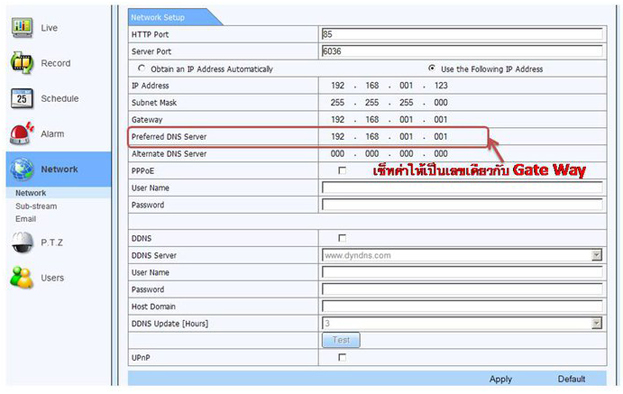Click IP Address last octet 123
The width and height of the screenshot is (623, 394).
coord(441,85)
